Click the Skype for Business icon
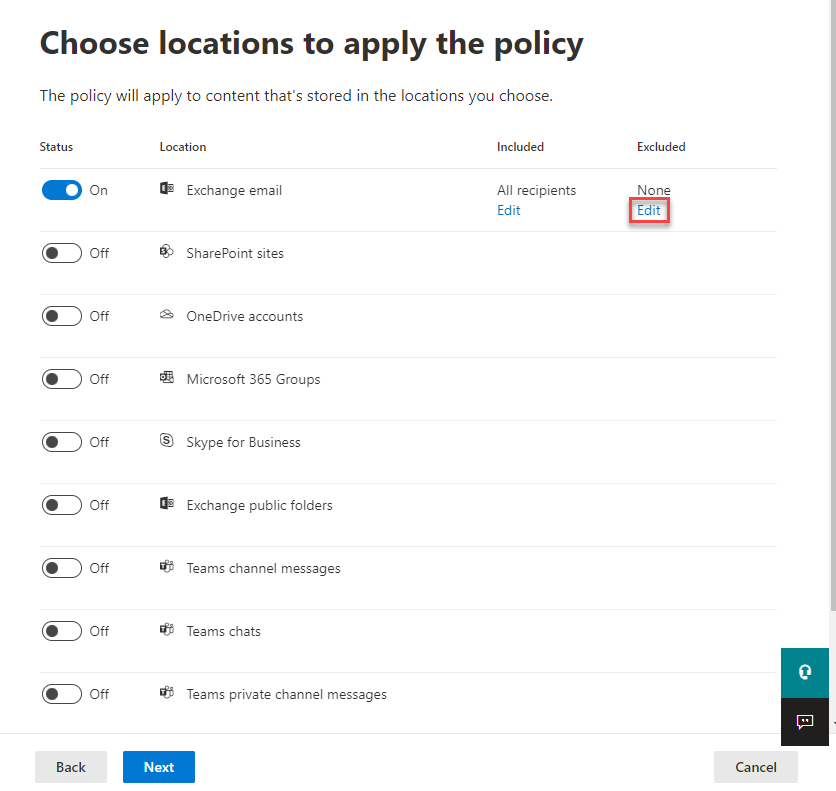 pyautogui.click(x=167, y=440)
